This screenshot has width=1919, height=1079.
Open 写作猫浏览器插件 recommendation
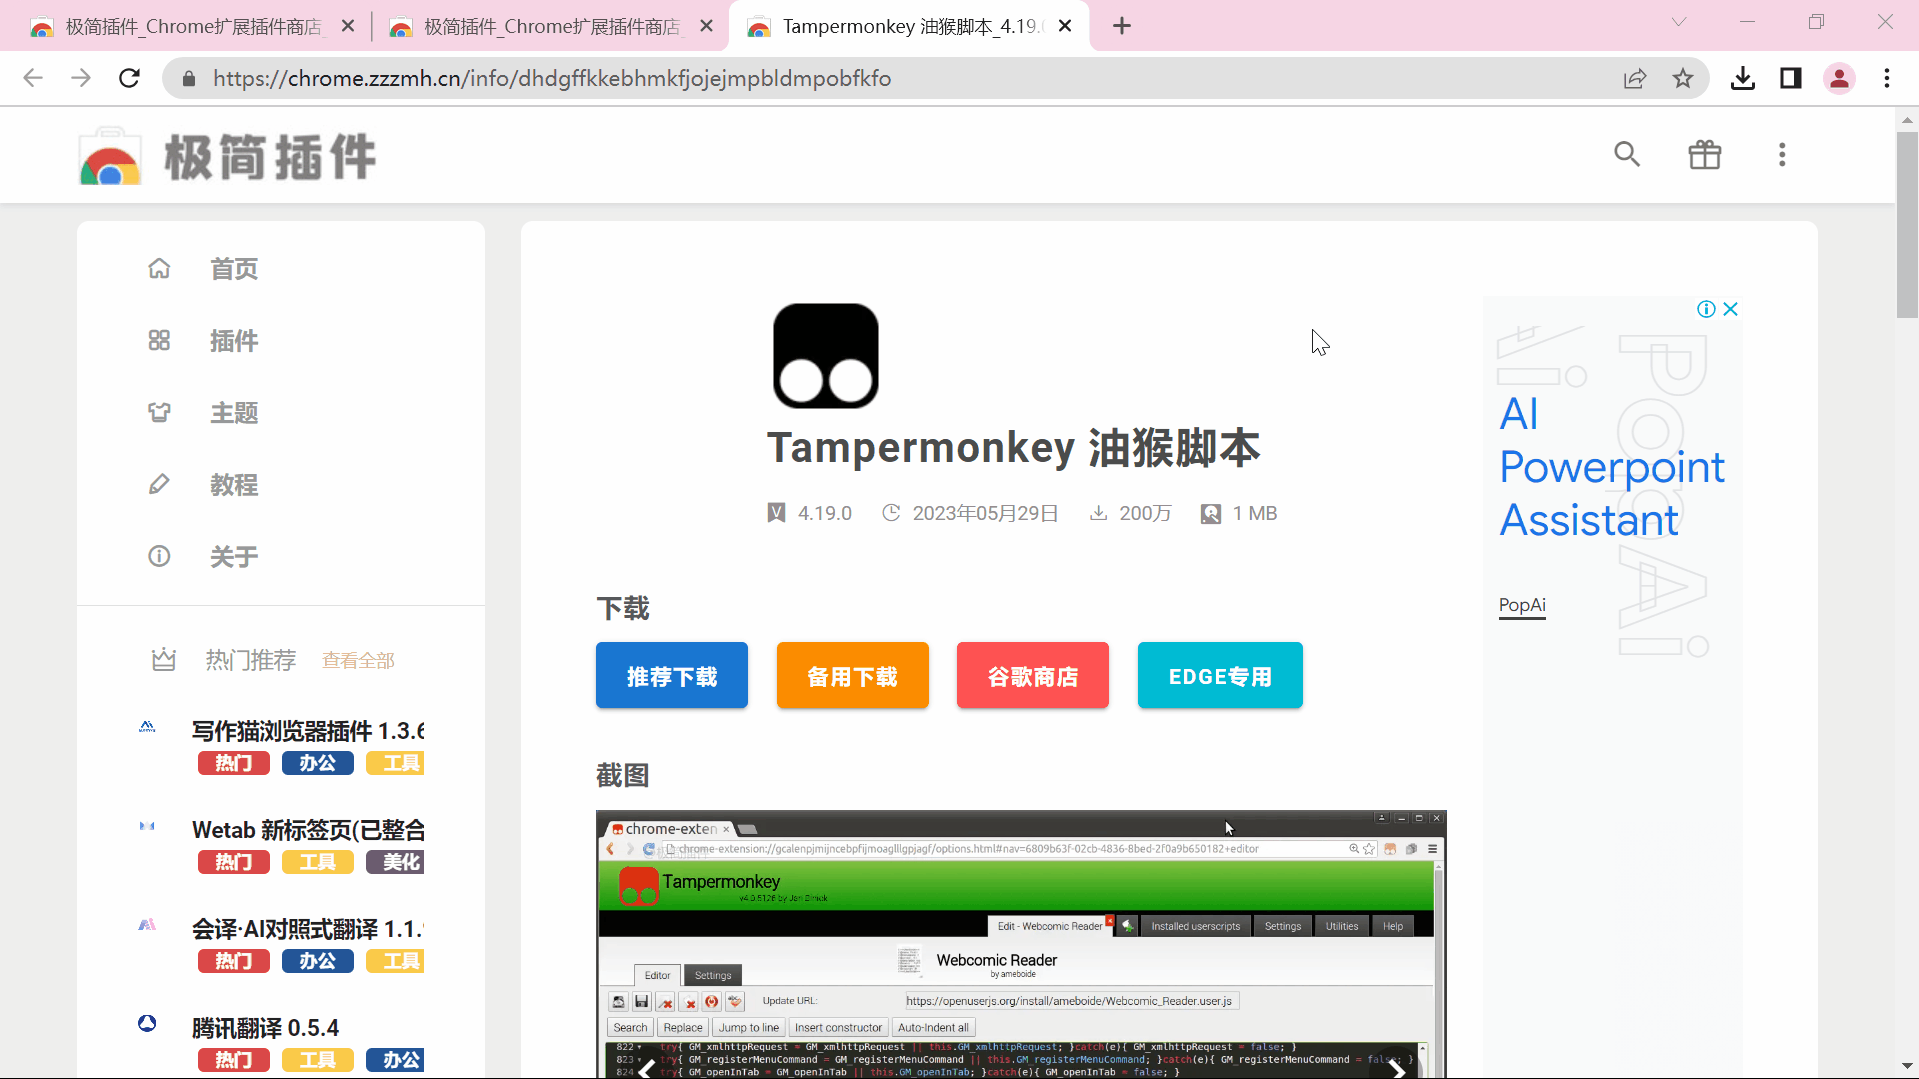[308, 731]
